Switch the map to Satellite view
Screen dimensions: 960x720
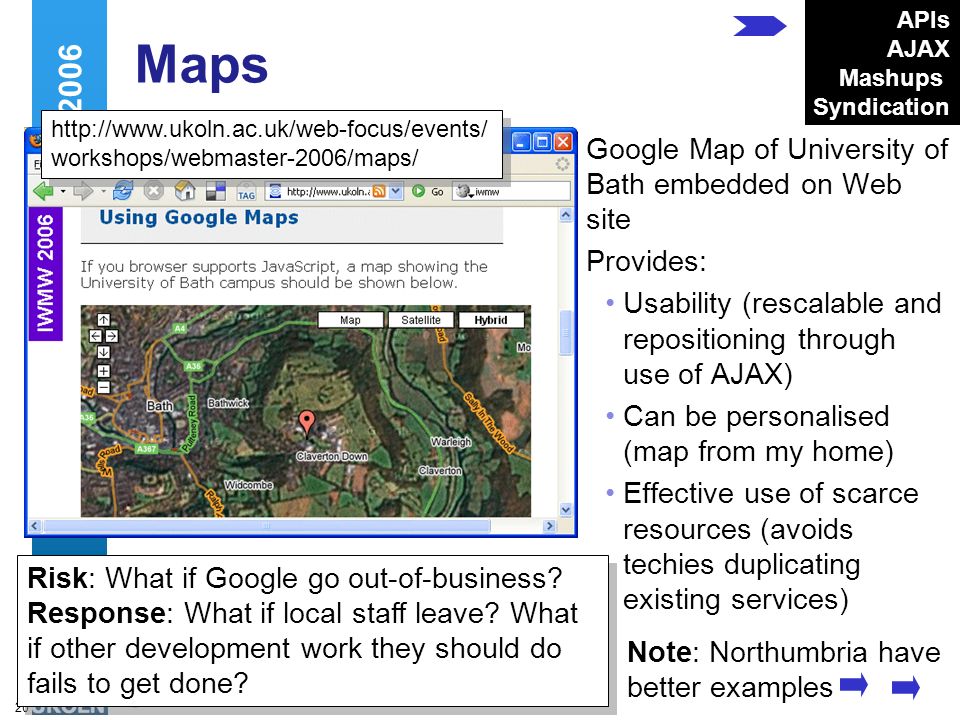[x=421, y=320]
